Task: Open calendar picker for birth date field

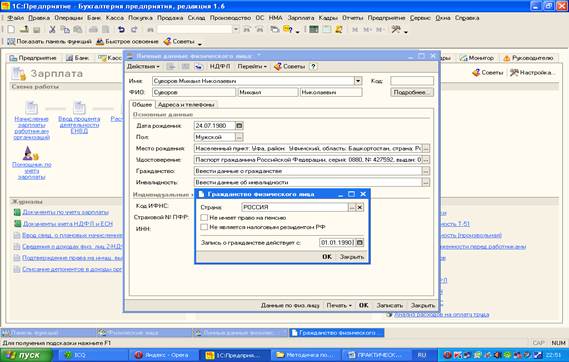Action: (x=239, y=126)
